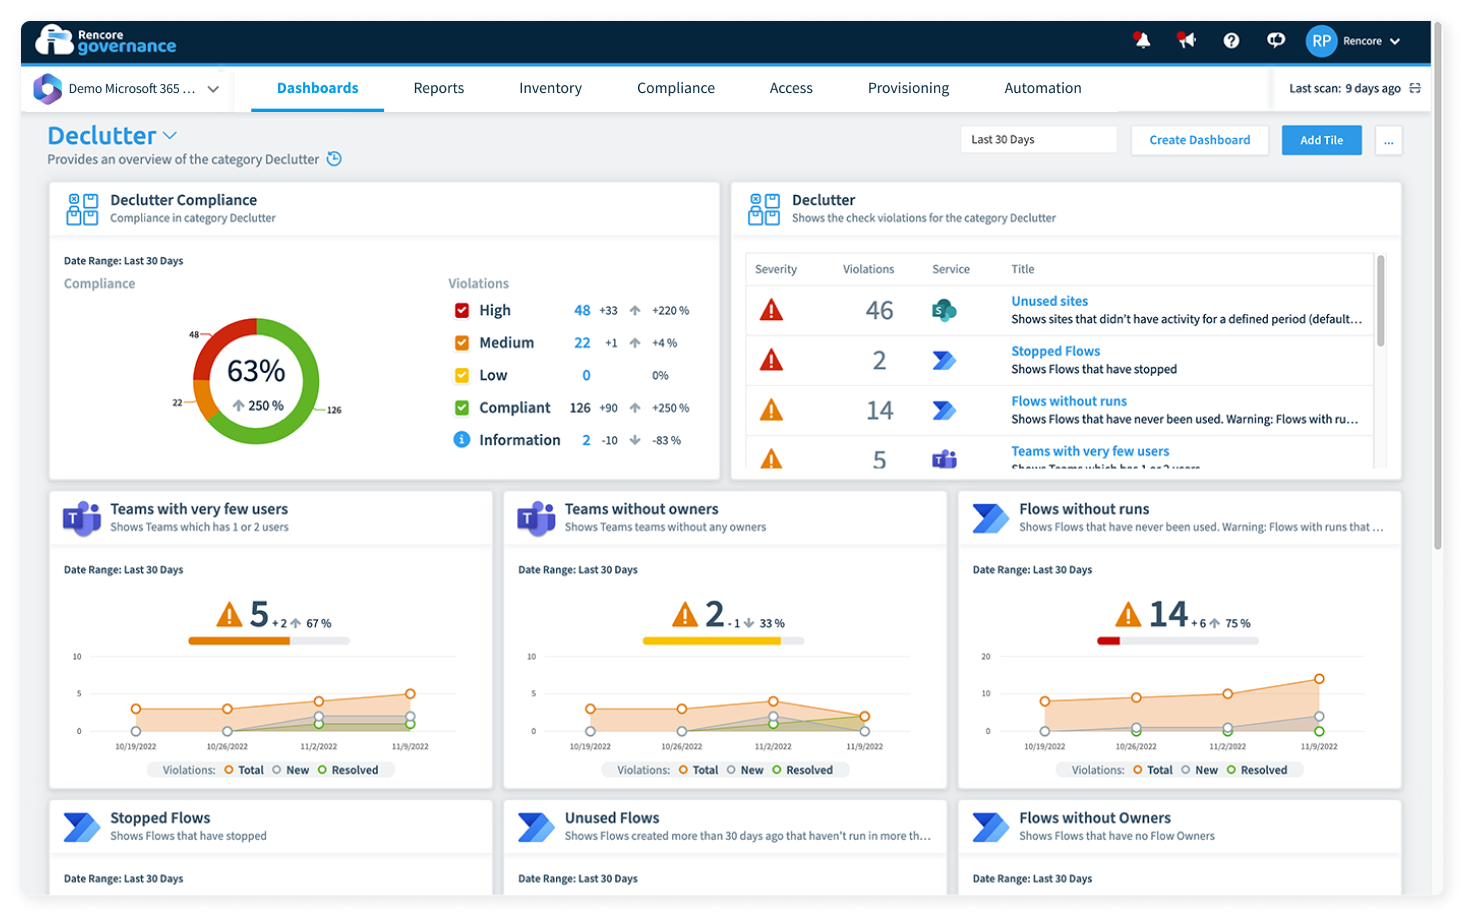The width and height of the screenshot is (1464, 916).
Task: Expand the Demo Microsoft 365 tenant dropdown
Action: (213, 89)
